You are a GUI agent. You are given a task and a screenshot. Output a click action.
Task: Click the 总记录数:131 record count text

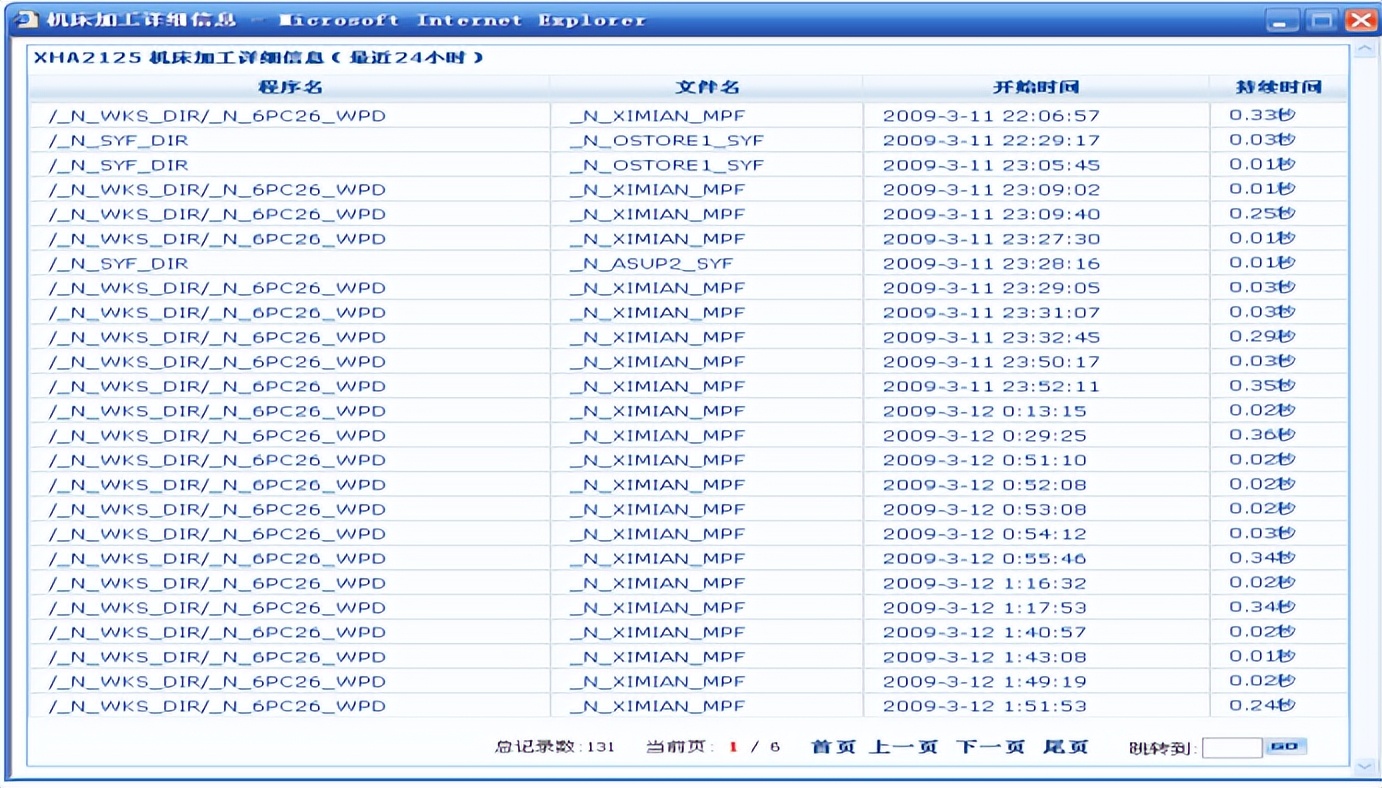pos(554,747)
